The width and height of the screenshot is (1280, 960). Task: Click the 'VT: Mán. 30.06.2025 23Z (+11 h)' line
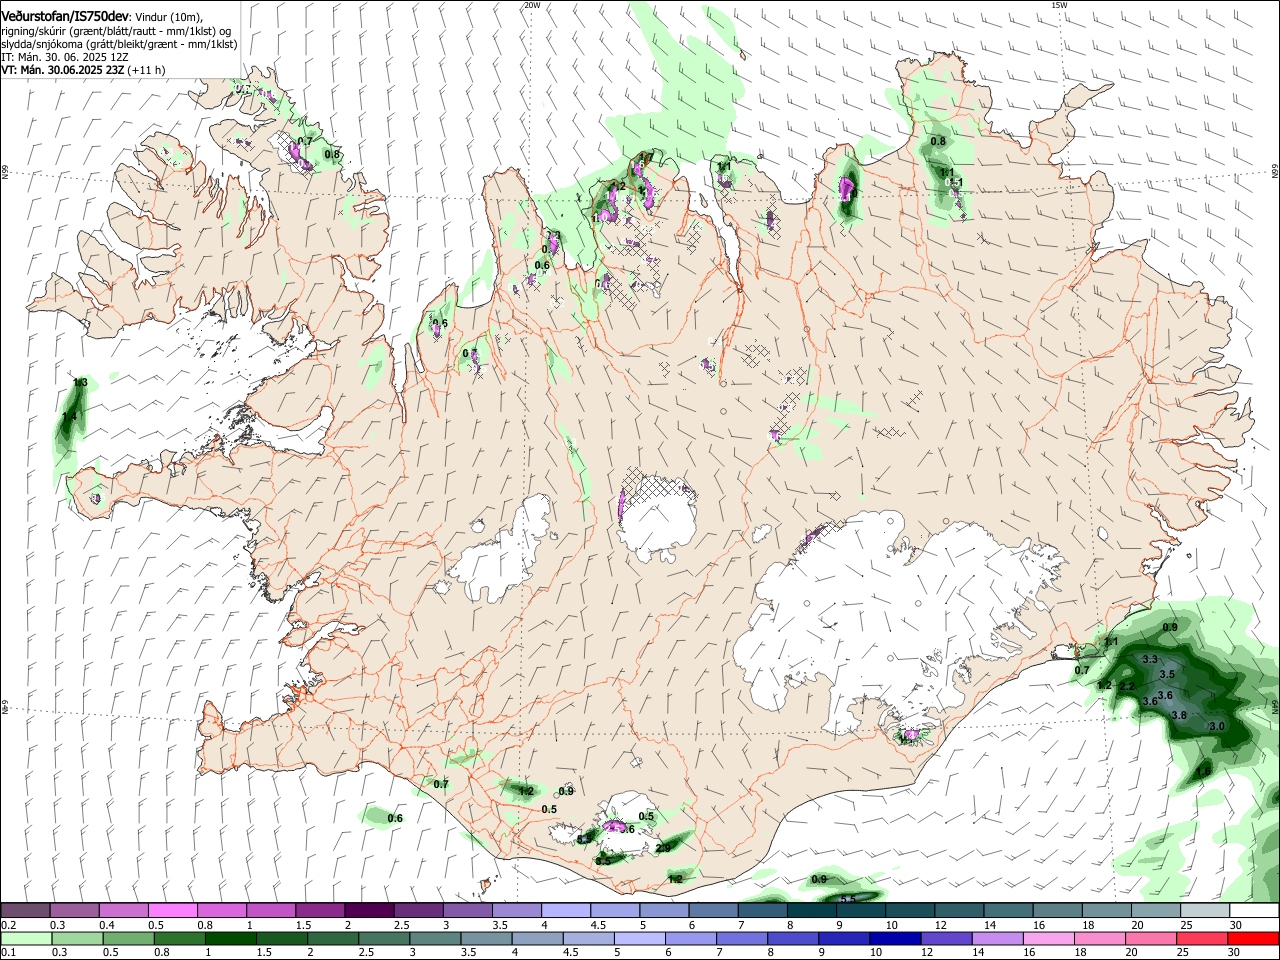click(x=83, y=70)
